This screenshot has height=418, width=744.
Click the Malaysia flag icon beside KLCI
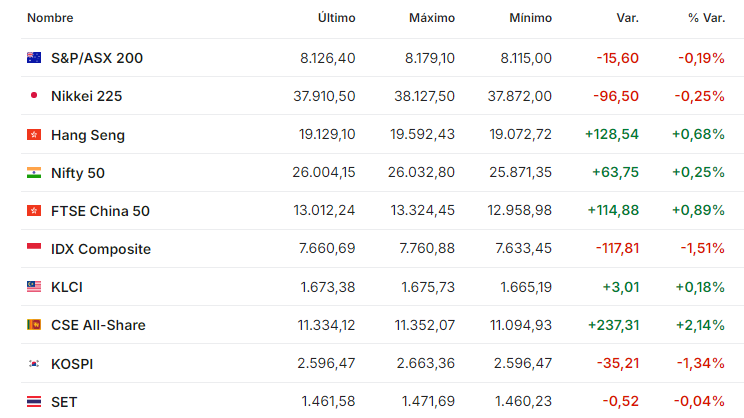(x=34, y=287)
